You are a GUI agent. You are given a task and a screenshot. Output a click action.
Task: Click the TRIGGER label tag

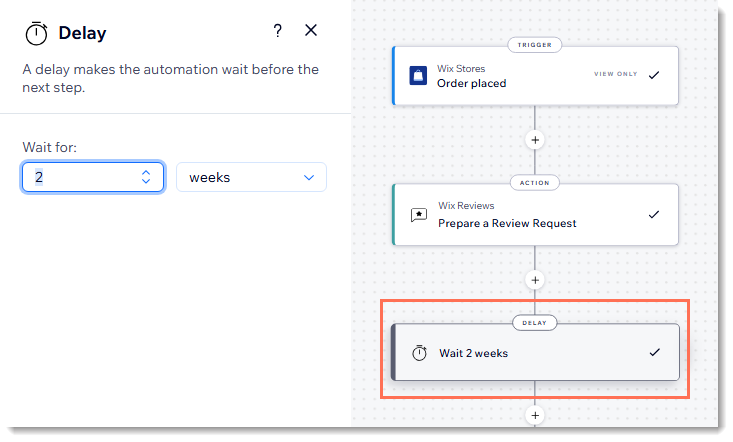click(535, 45)
